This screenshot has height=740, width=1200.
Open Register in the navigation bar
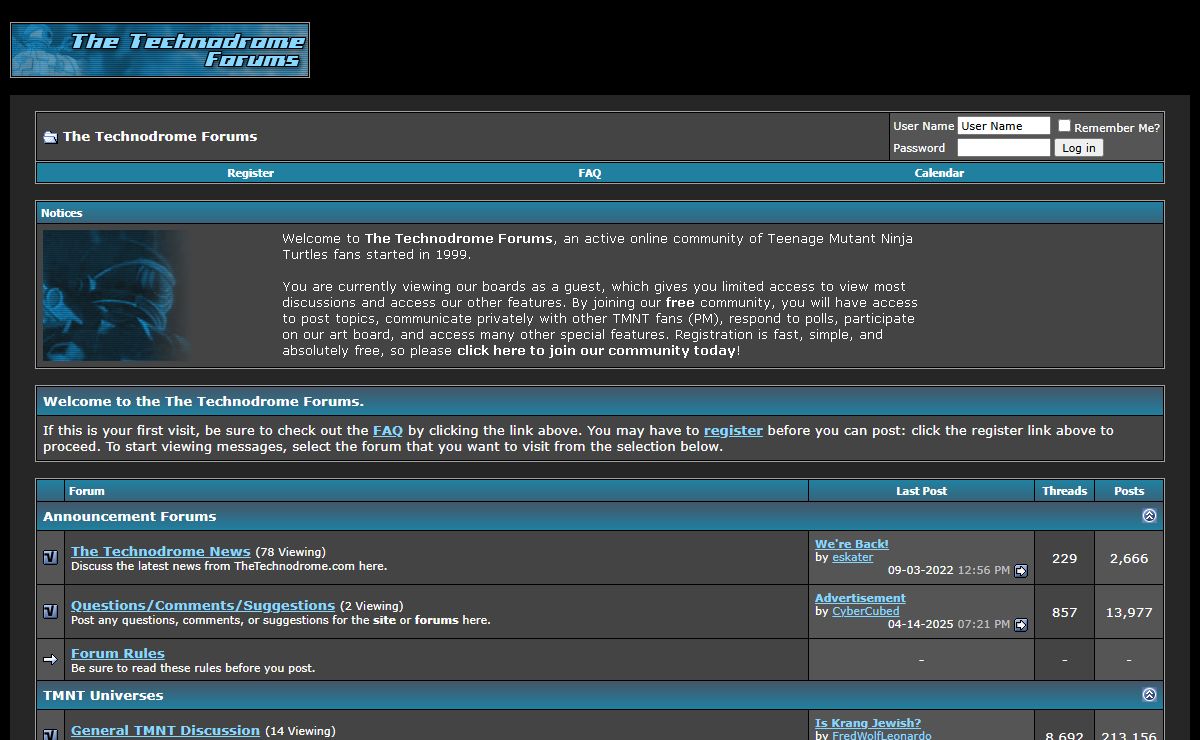(x=250, y=173)
